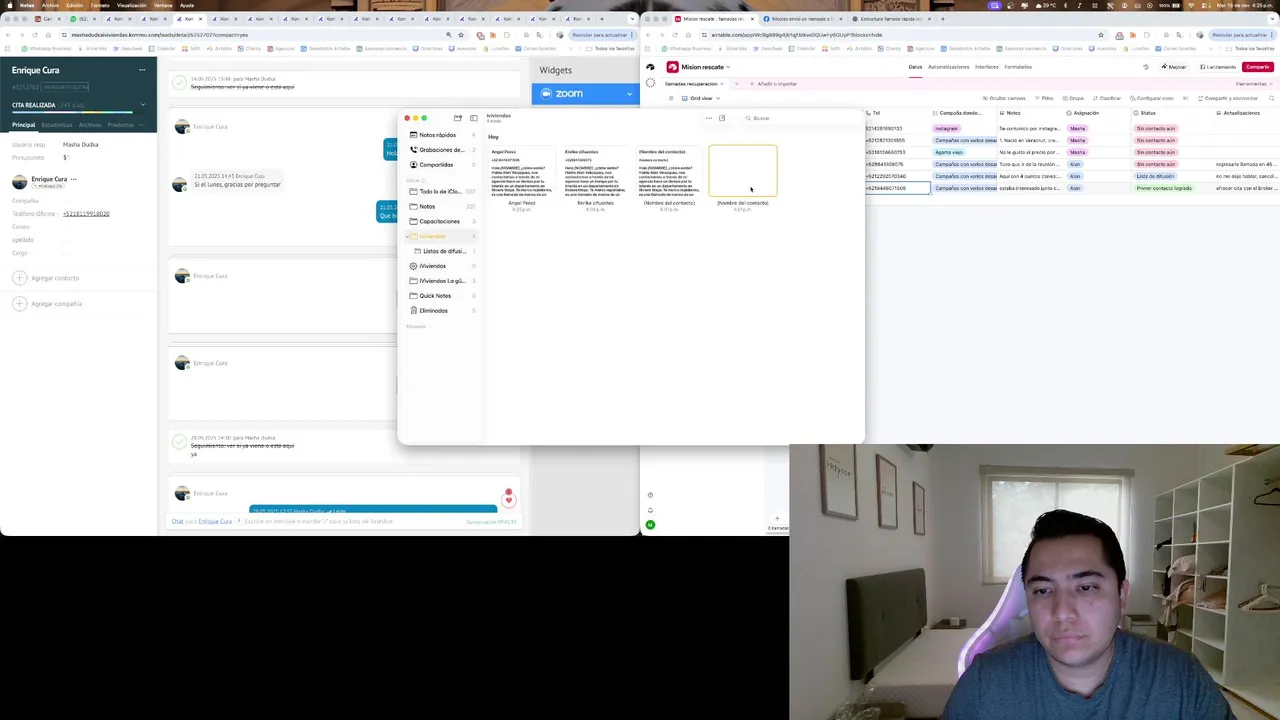Screen dimensions: 1280x720
Task: Click Añadir o importar in Airtable
Action: pos(773,84)
